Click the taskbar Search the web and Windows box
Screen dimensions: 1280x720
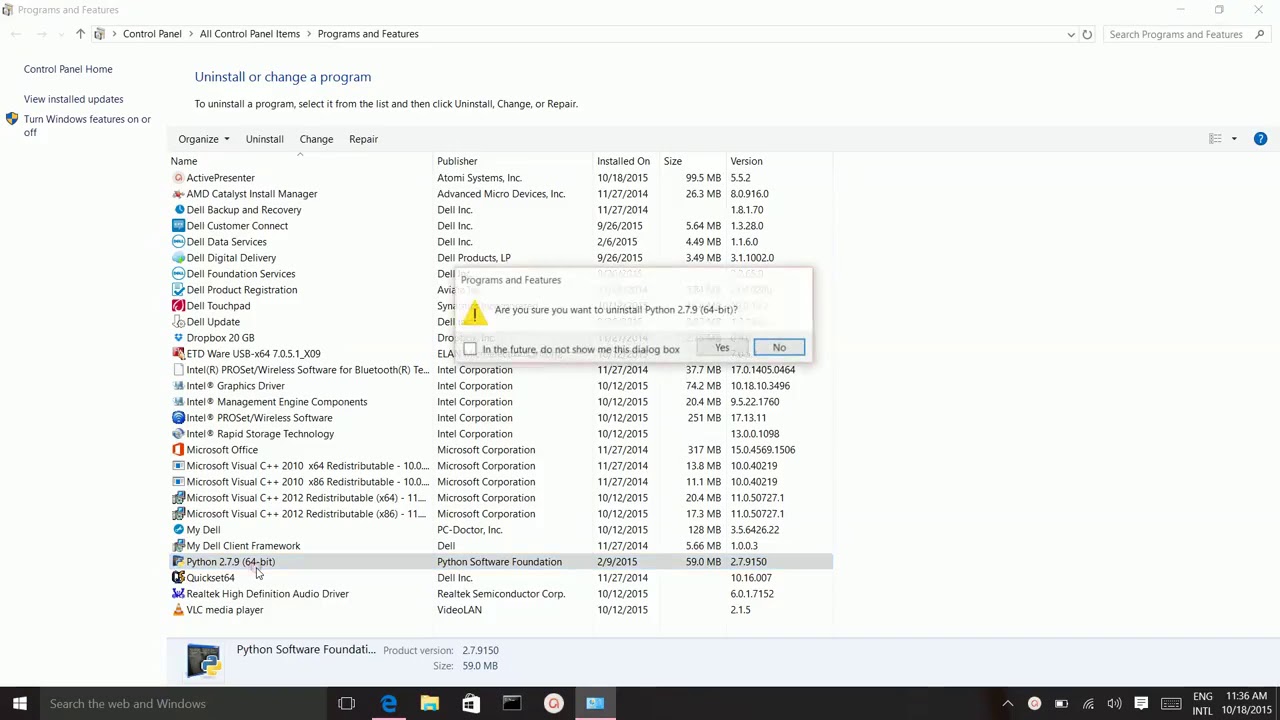[x=182, y=703]
